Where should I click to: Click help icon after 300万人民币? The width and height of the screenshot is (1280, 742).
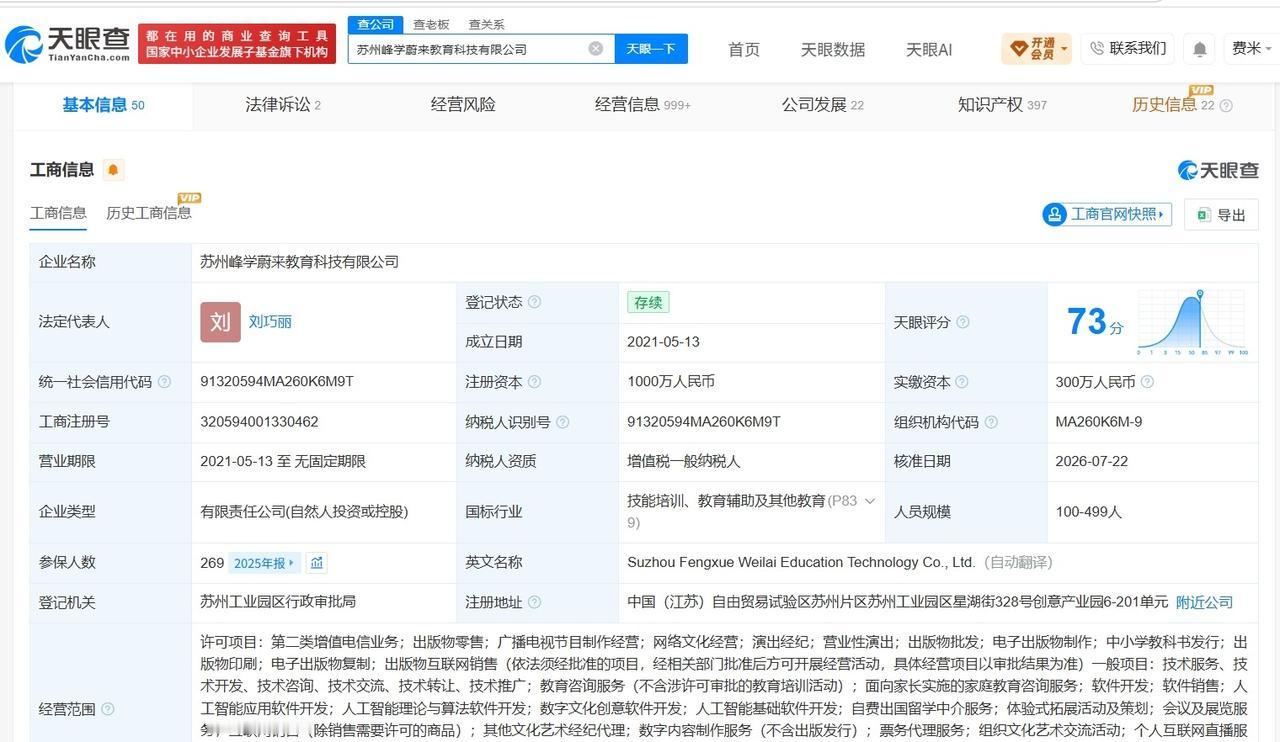tap(1147, 382)
